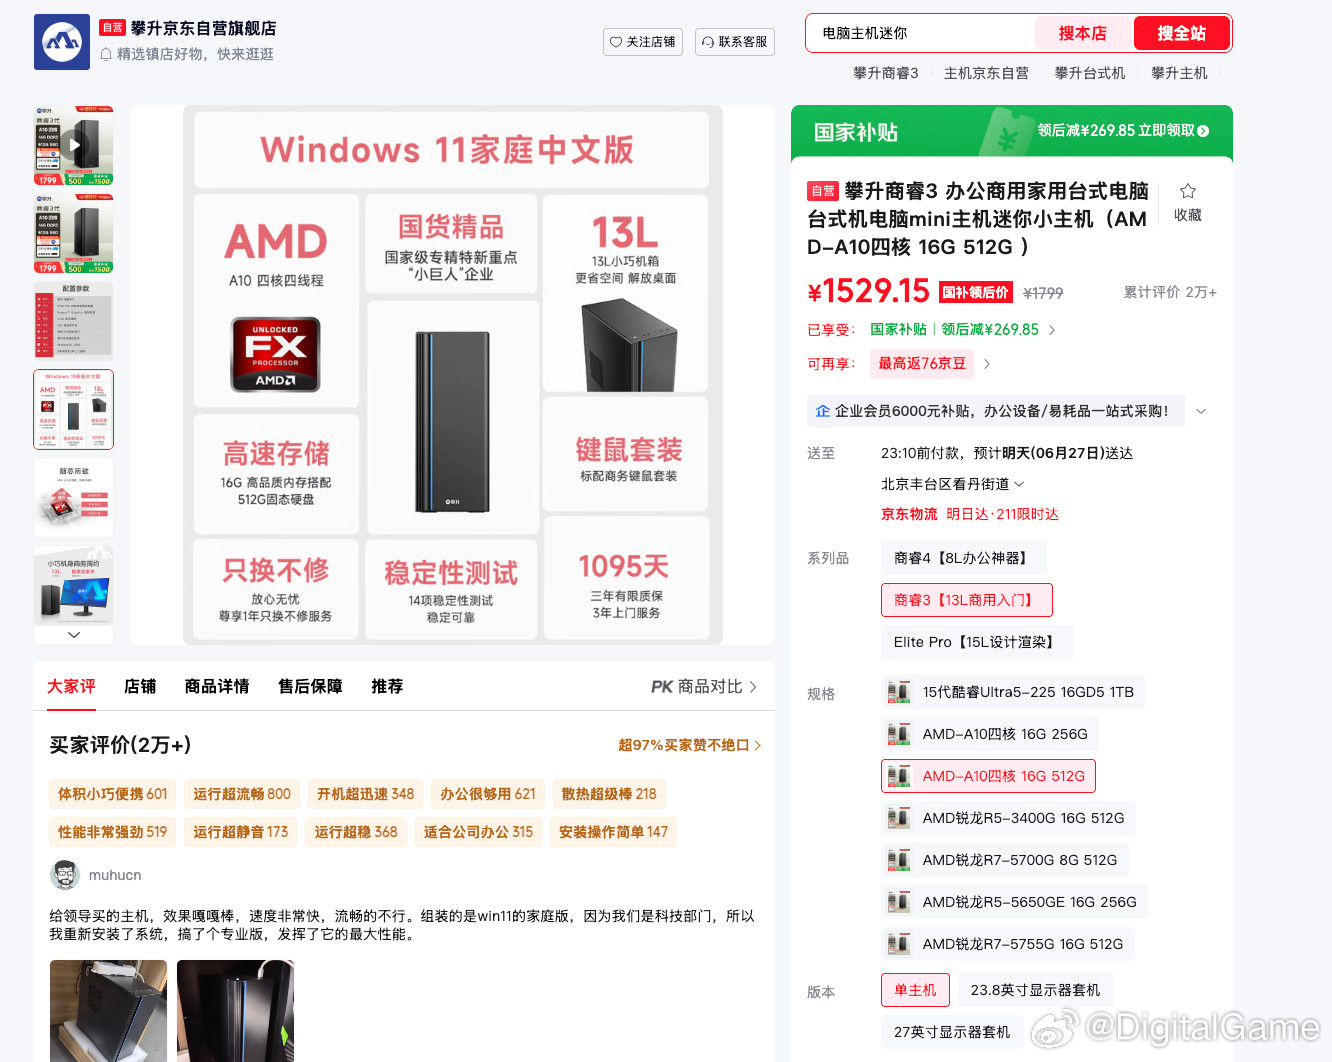Click the 攀升京东自营旗舰店 store name
Viewport: 1332px width, 1062px height.
(x=203, y=28)
